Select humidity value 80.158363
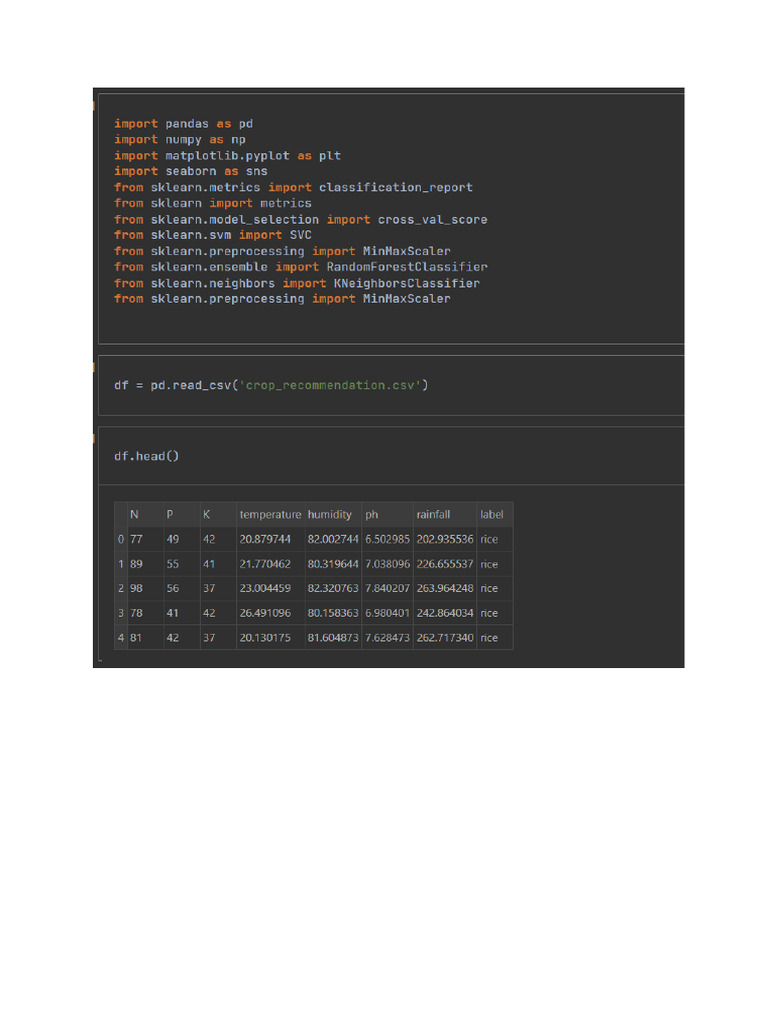This screenshot has width=768, height=1024. pyautogui.click(x=333, y=613)
